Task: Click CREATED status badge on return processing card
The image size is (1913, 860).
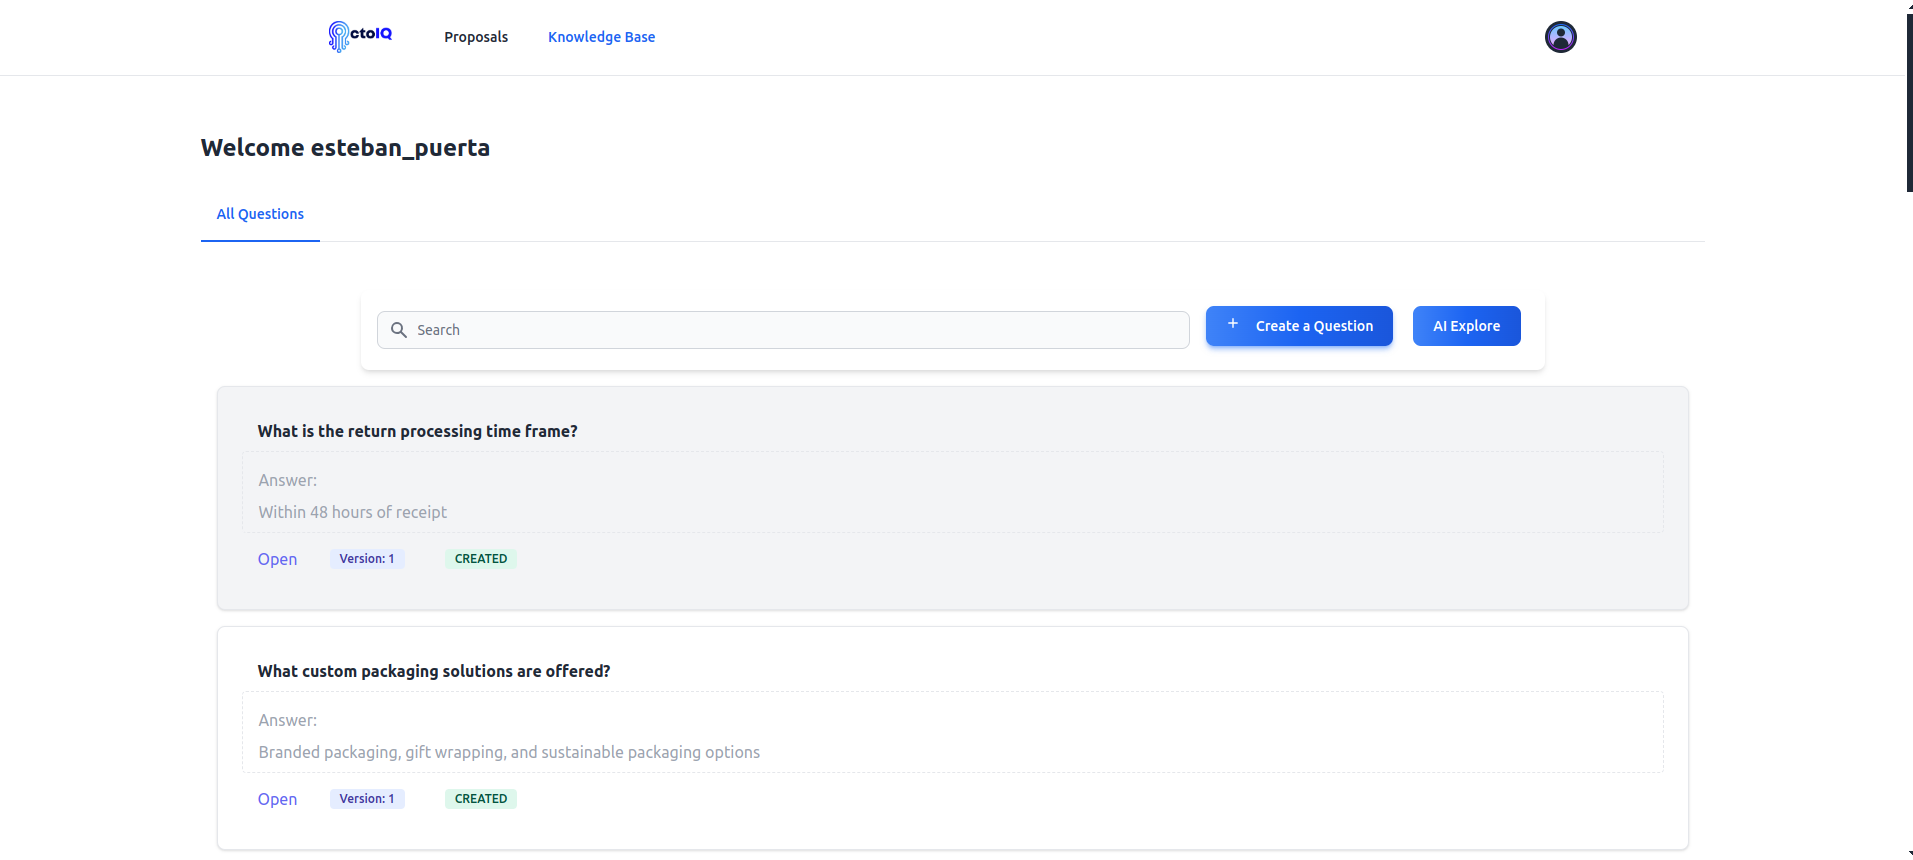Action: [x=481, y=559]
